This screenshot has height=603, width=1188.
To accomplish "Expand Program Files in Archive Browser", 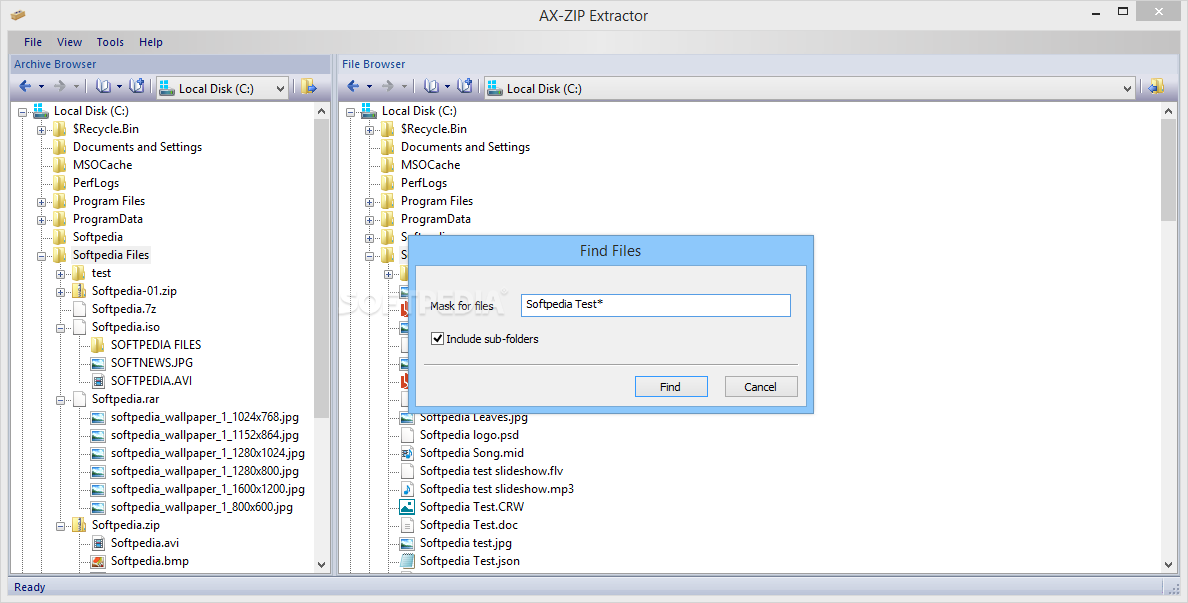I will [42, 202].
